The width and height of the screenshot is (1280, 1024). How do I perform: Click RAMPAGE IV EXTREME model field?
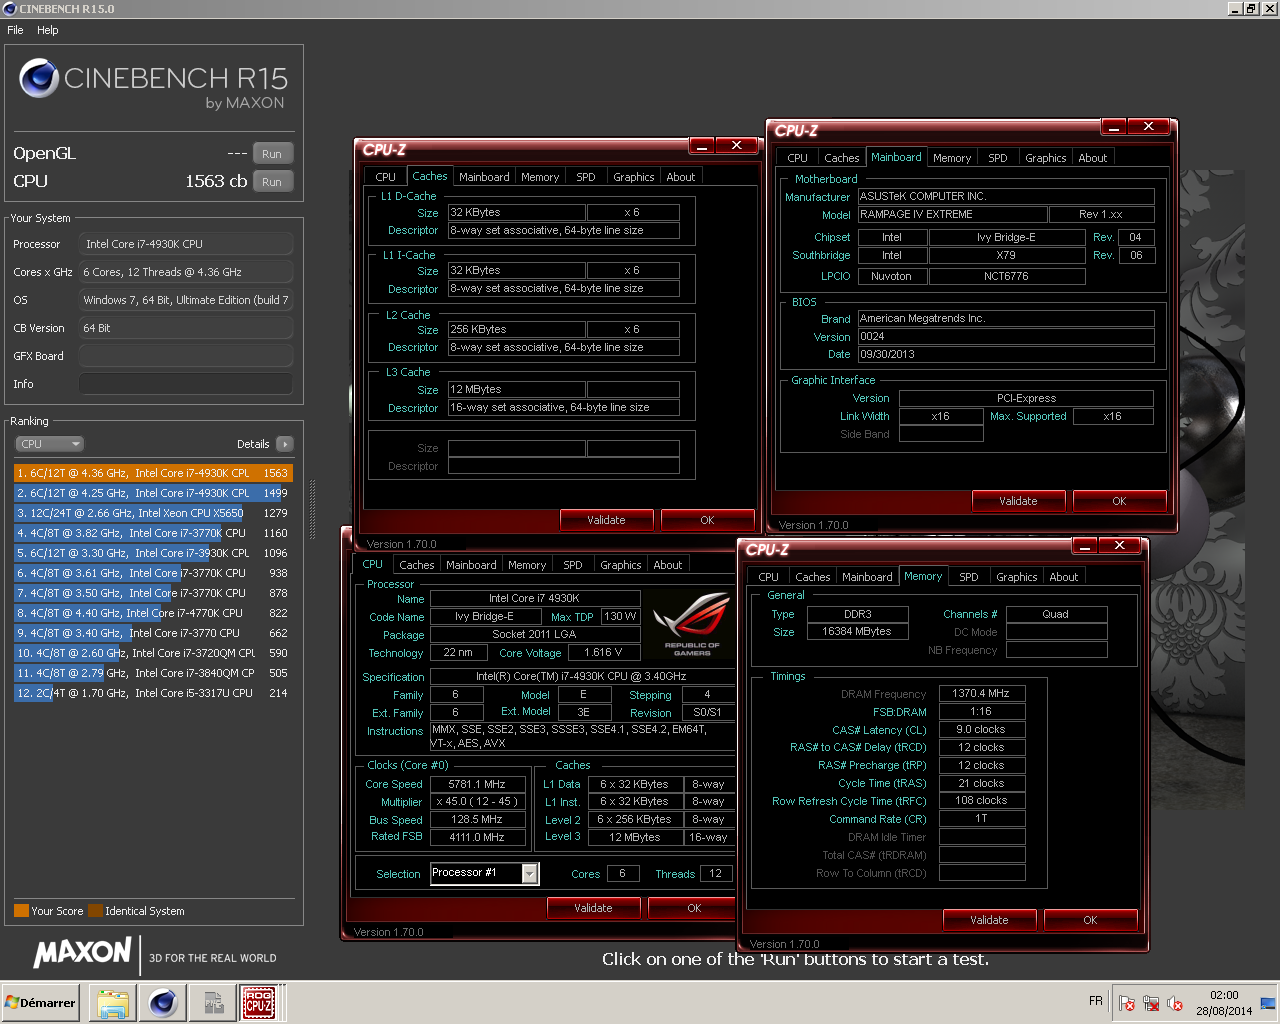click(x=952, y=214)
